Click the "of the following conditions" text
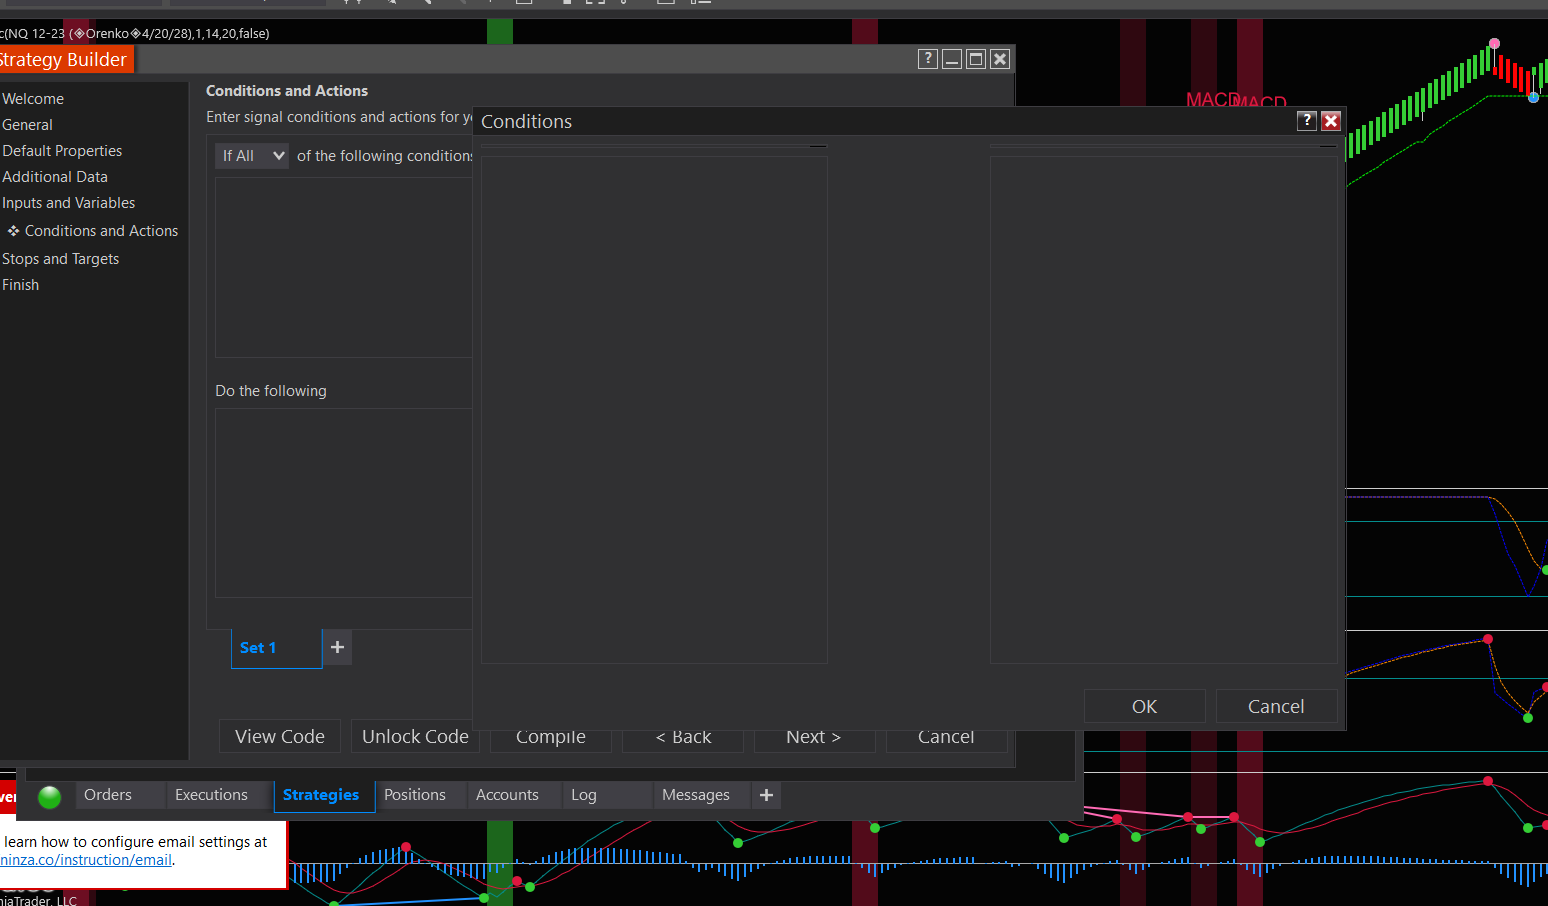Screen dimensions: 1548x906 pyautogui.click(x=384, y=156)
